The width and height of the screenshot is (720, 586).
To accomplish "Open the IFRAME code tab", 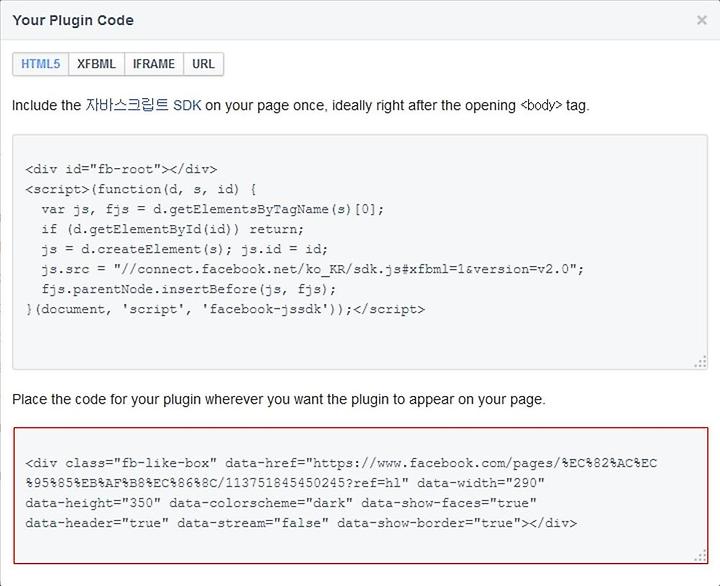I will (x=154, y=64).
